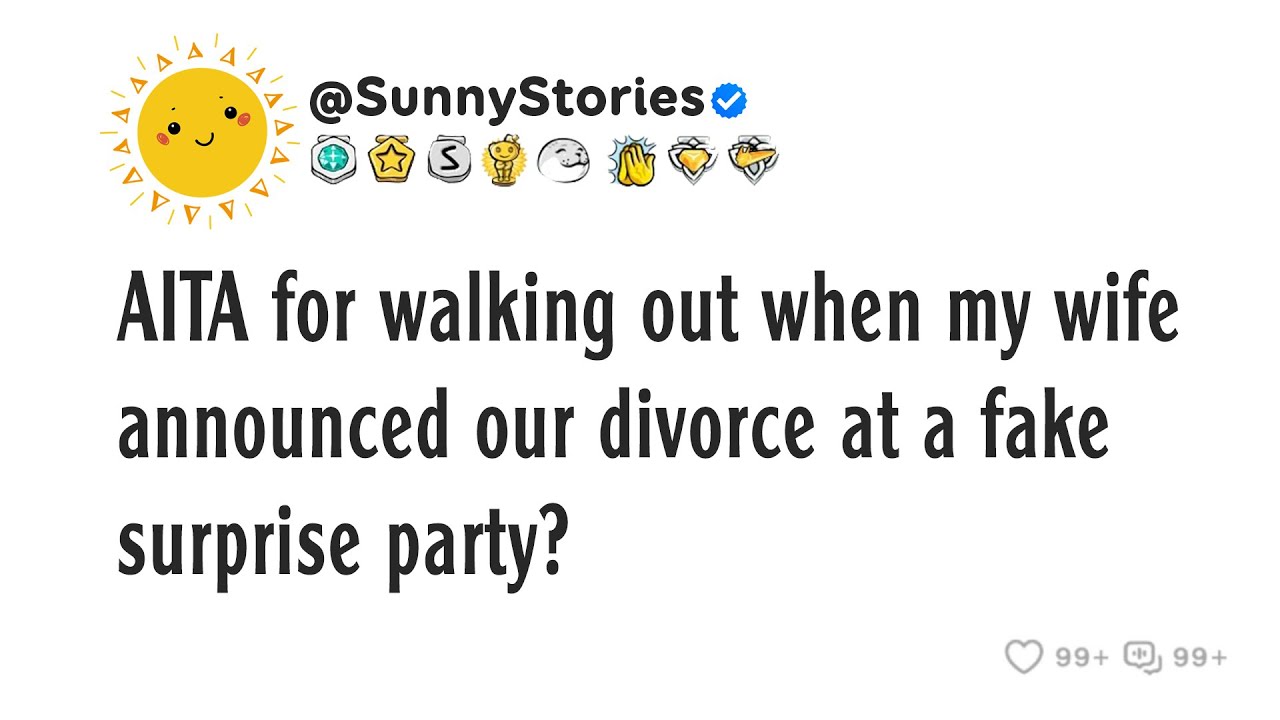Select the teal diamond award badge
Screen dimensions: 1280x720
332,160
